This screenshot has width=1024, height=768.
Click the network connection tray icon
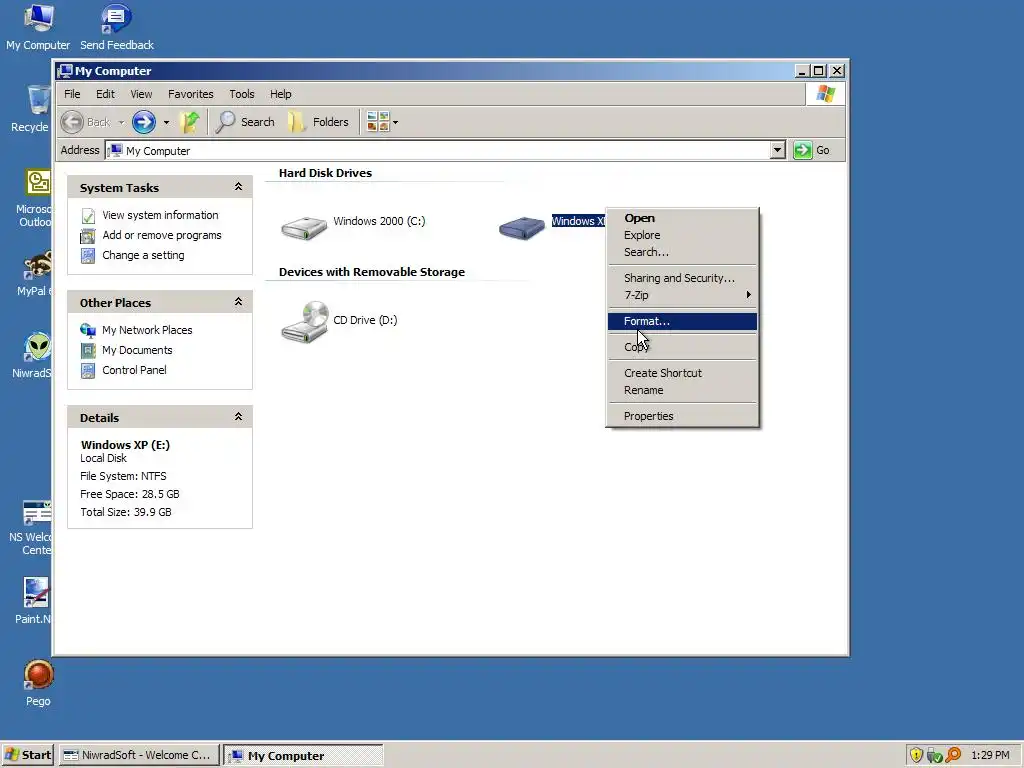point(934,756)
